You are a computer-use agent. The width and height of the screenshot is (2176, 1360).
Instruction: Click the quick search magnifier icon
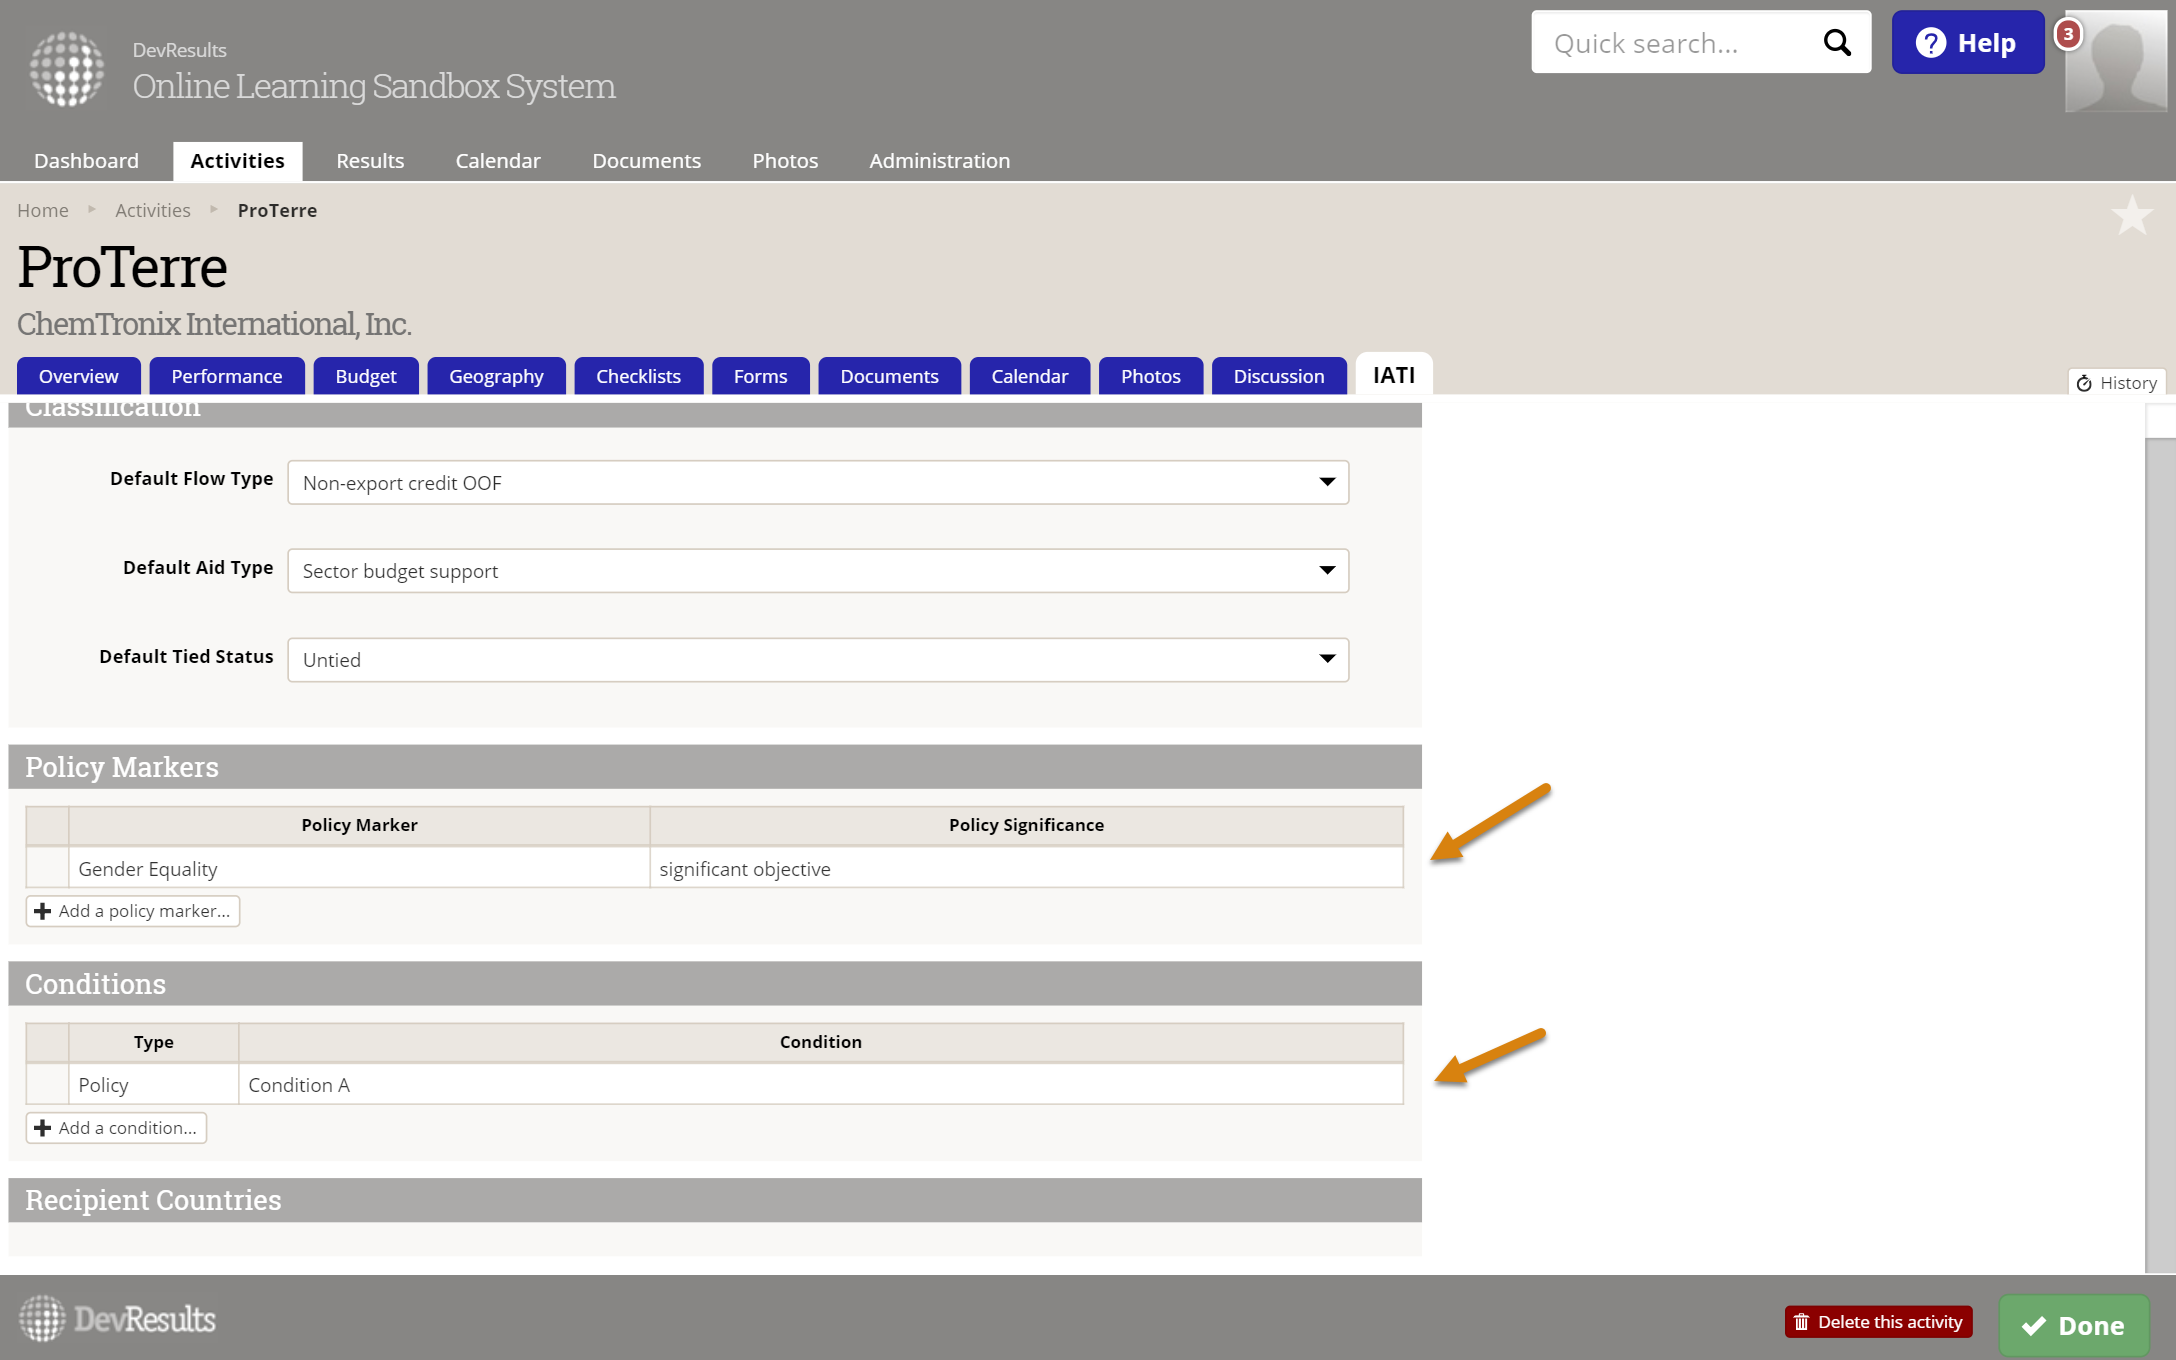coord(1836,42)
